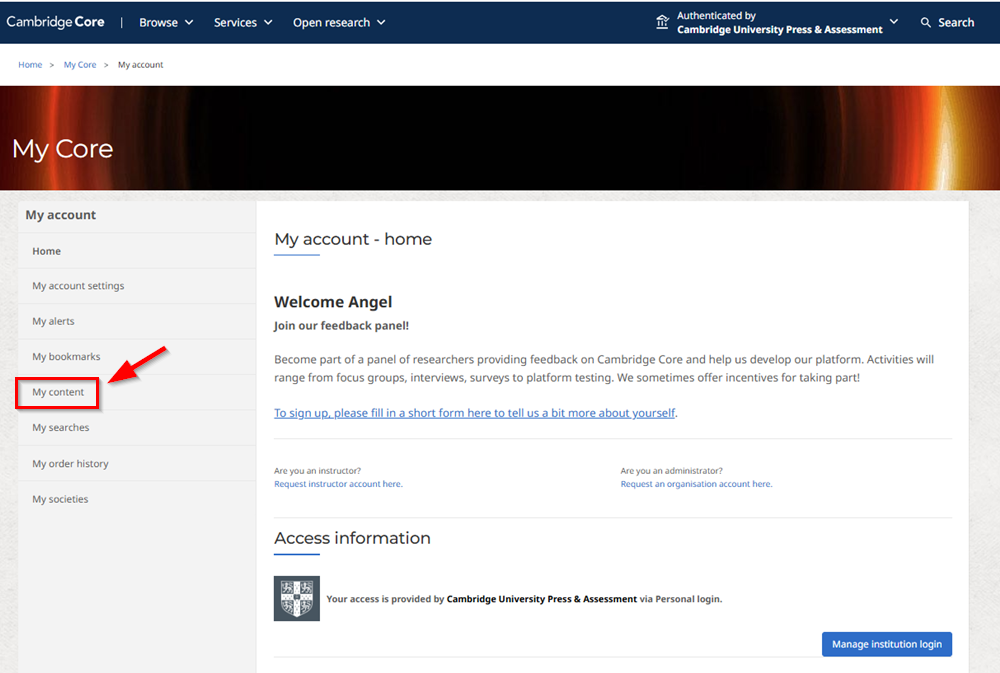Click the Cambridge University crest image

297,598
